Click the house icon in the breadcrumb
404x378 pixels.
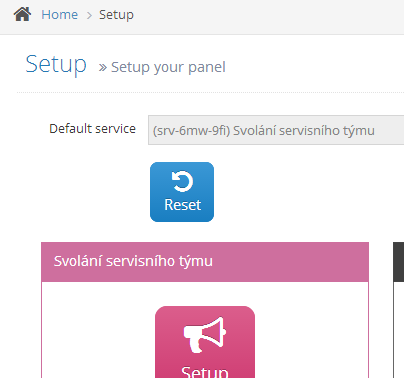tap(22, 15)
